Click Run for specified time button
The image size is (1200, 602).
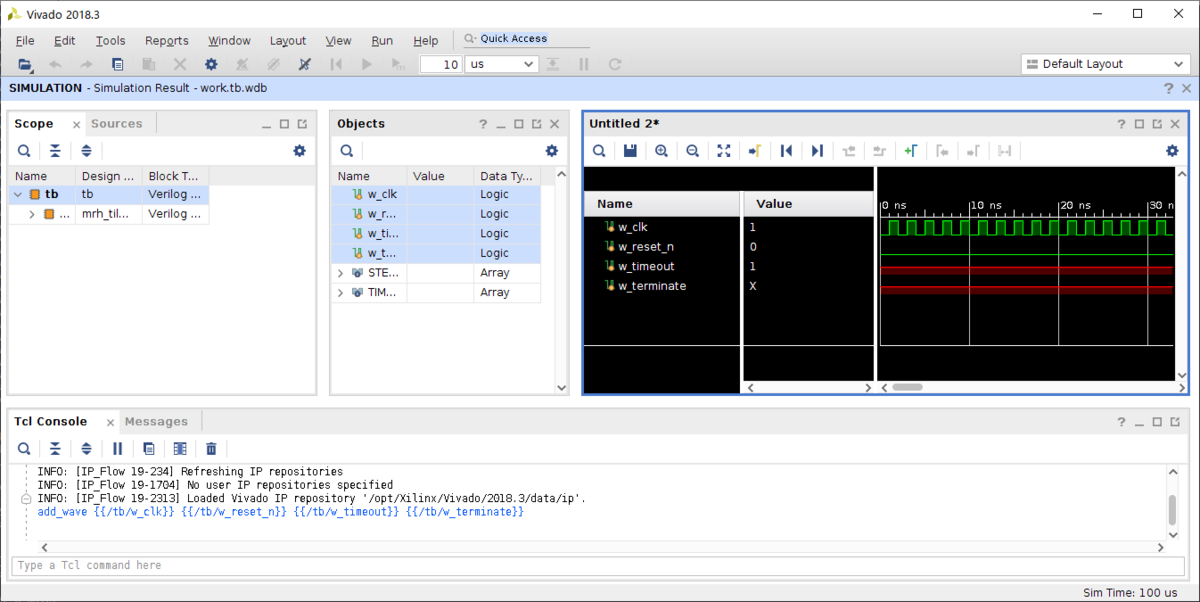[398, 64]
